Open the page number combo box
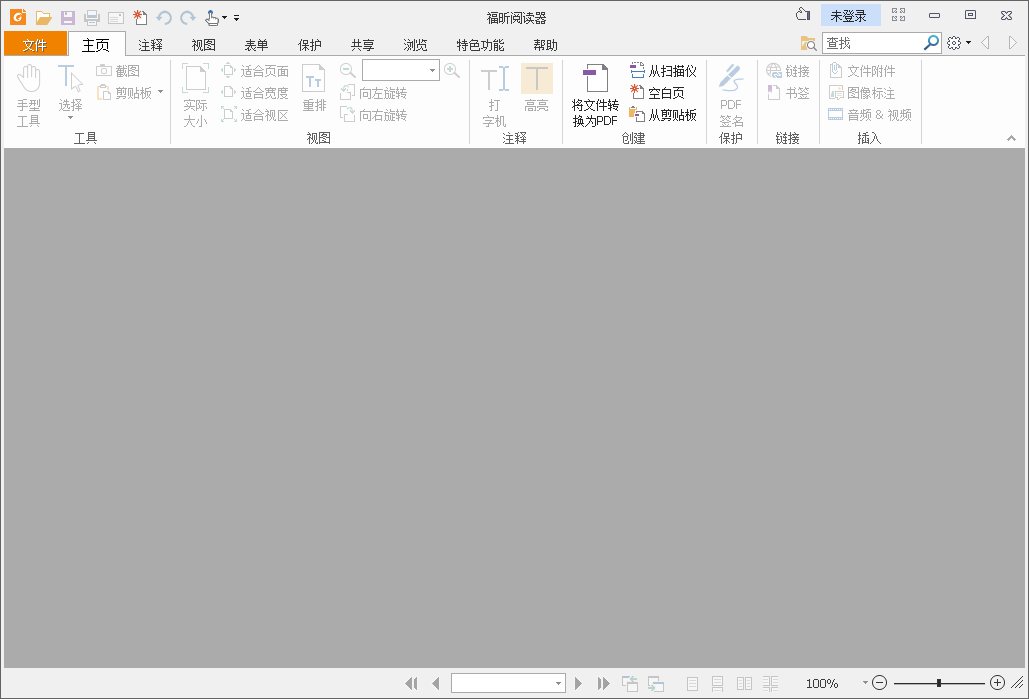The height and width of the screenshot is (699, 1029). pos(508,683)
